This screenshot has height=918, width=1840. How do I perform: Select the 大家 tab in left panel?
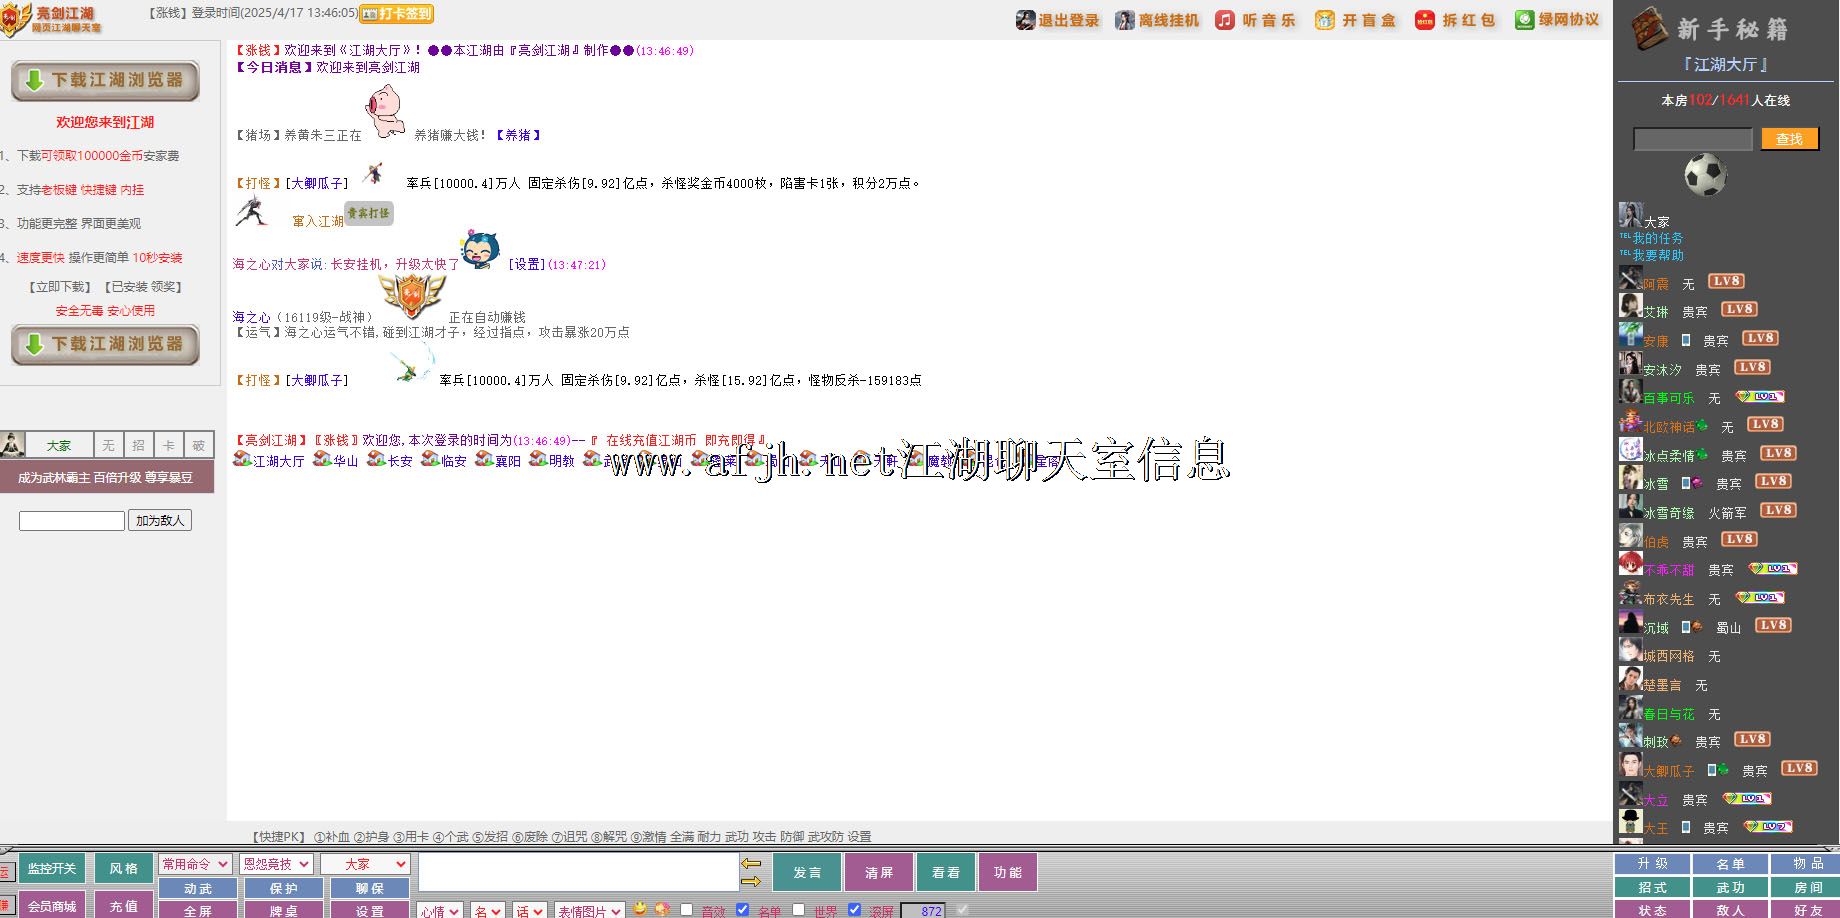tap(59, 446)
